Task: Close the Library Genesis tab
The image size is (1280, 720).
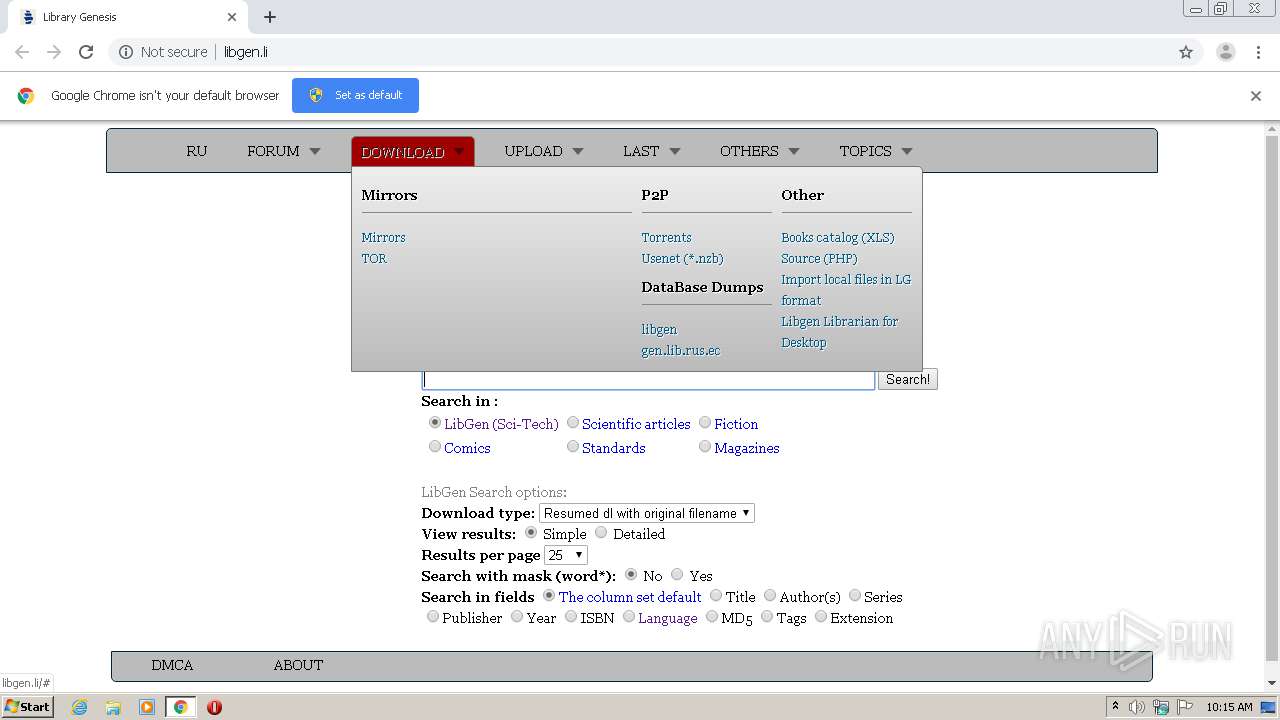Action: tap(232, 17)
